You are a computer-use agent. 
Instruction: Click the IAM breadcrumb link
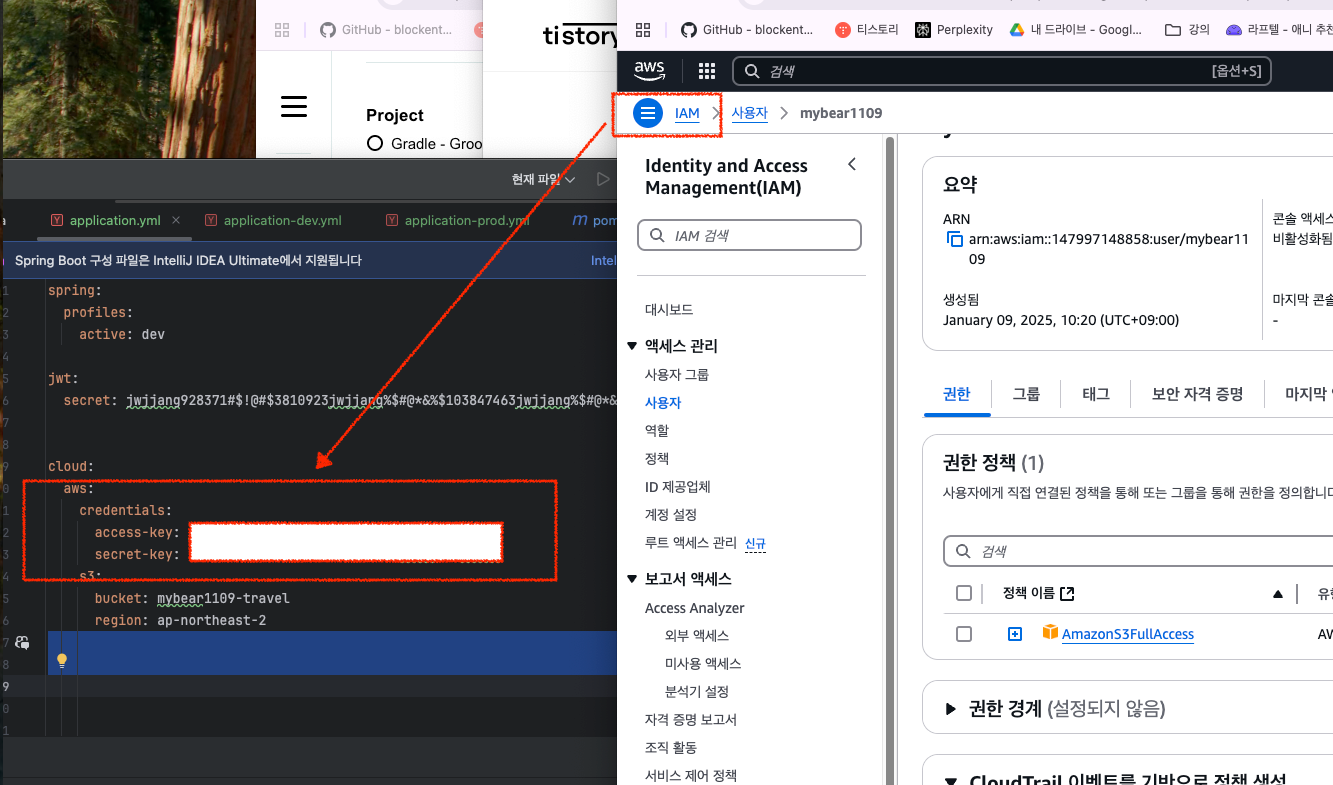pos(687,114)
